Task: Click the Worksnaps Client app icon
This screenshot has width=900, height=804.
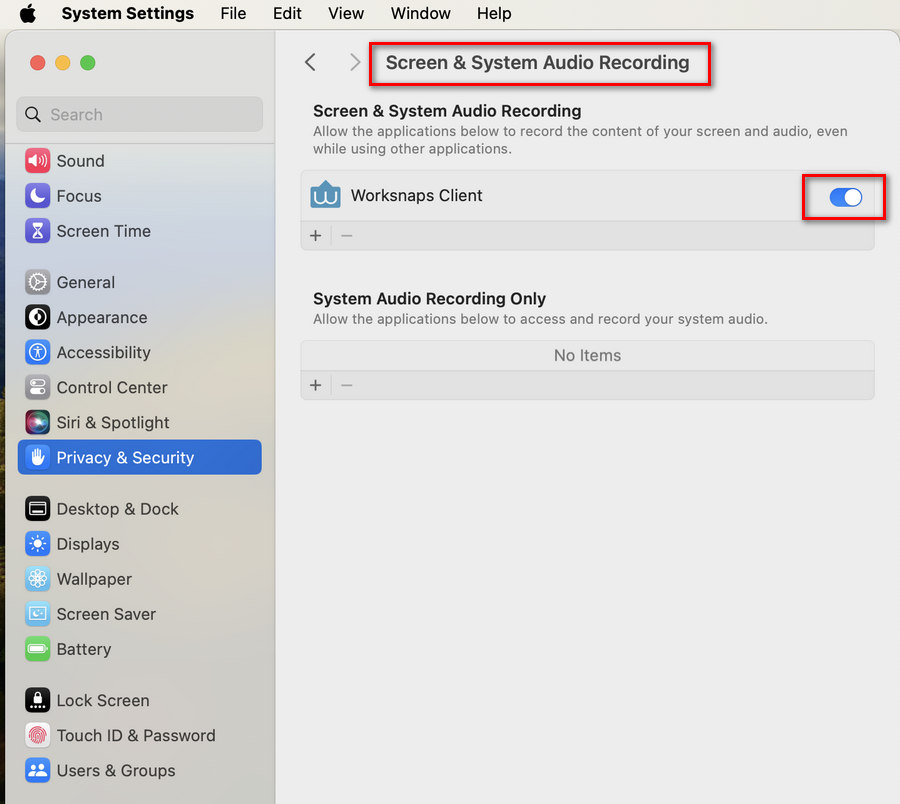Action: click(325, 195)
